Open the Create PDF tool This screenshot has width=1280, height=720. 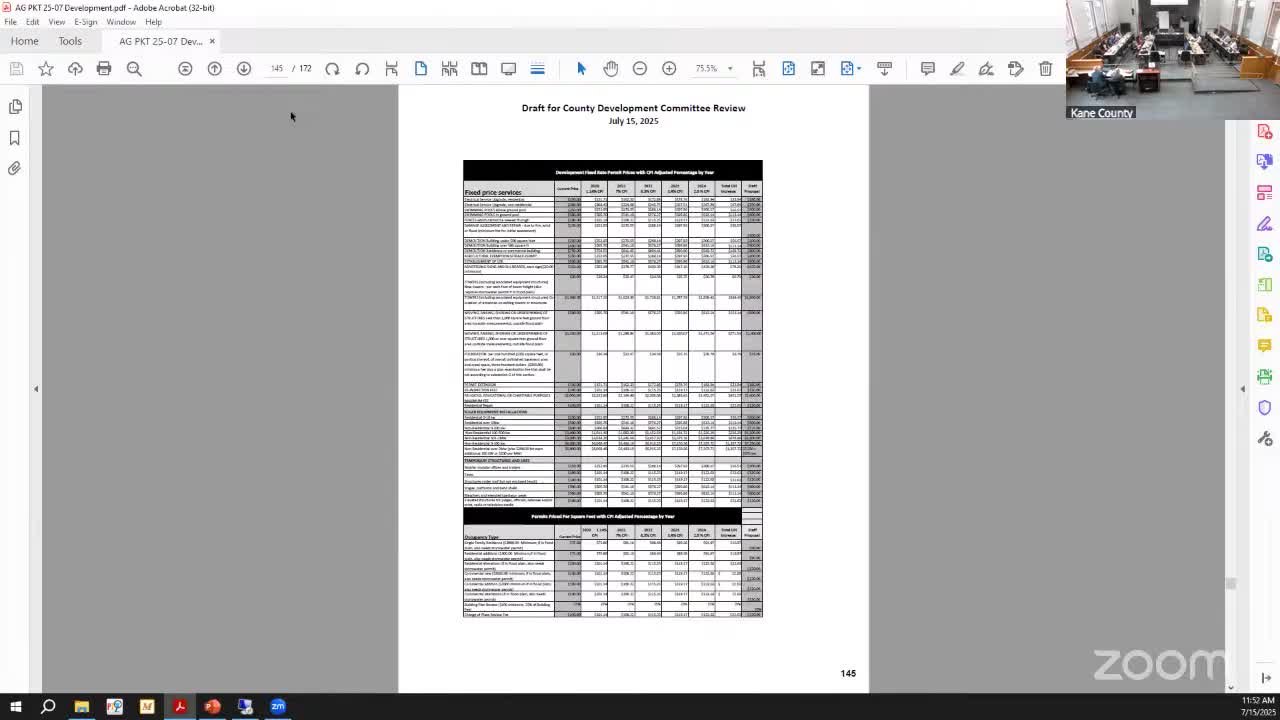pos(1265,131)
